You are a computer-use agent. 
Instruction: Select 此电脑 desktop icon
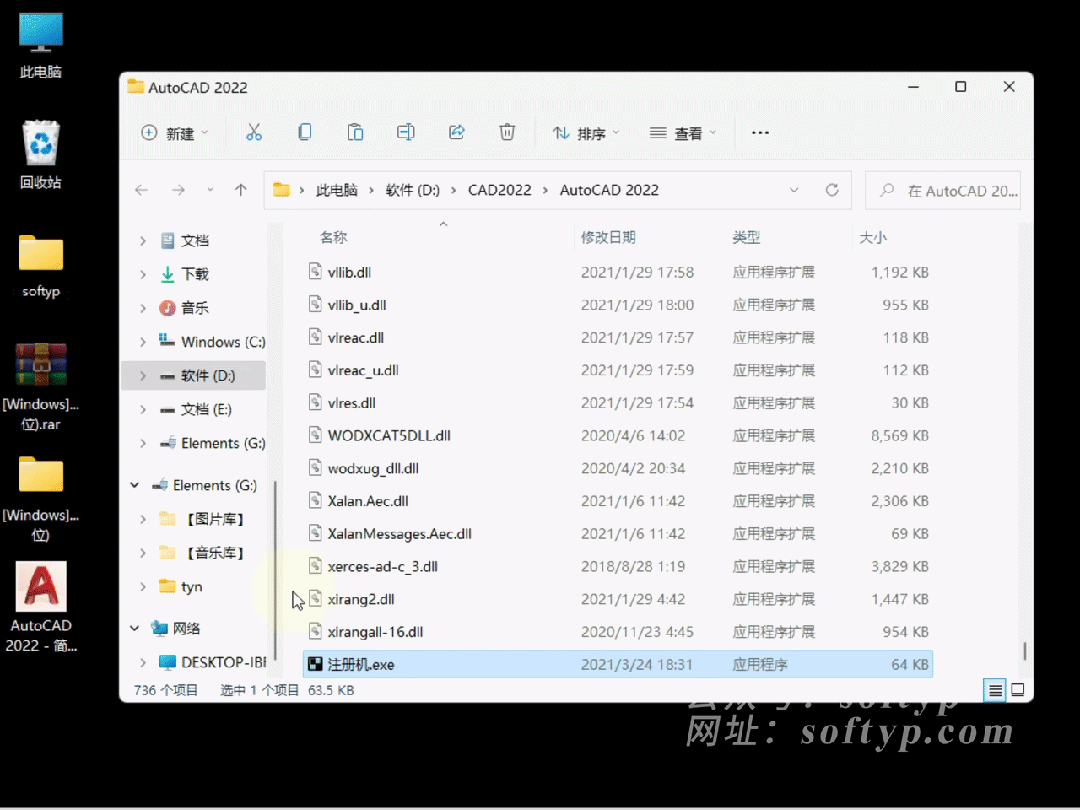tap(41, 45)
